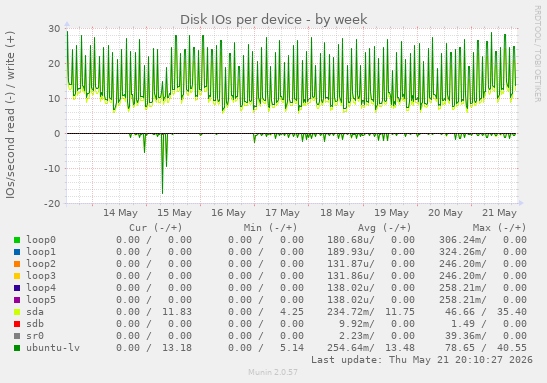Click the 'Munin 2.0.57' footer text
This screenshot has width=547, height=383.
273,373
